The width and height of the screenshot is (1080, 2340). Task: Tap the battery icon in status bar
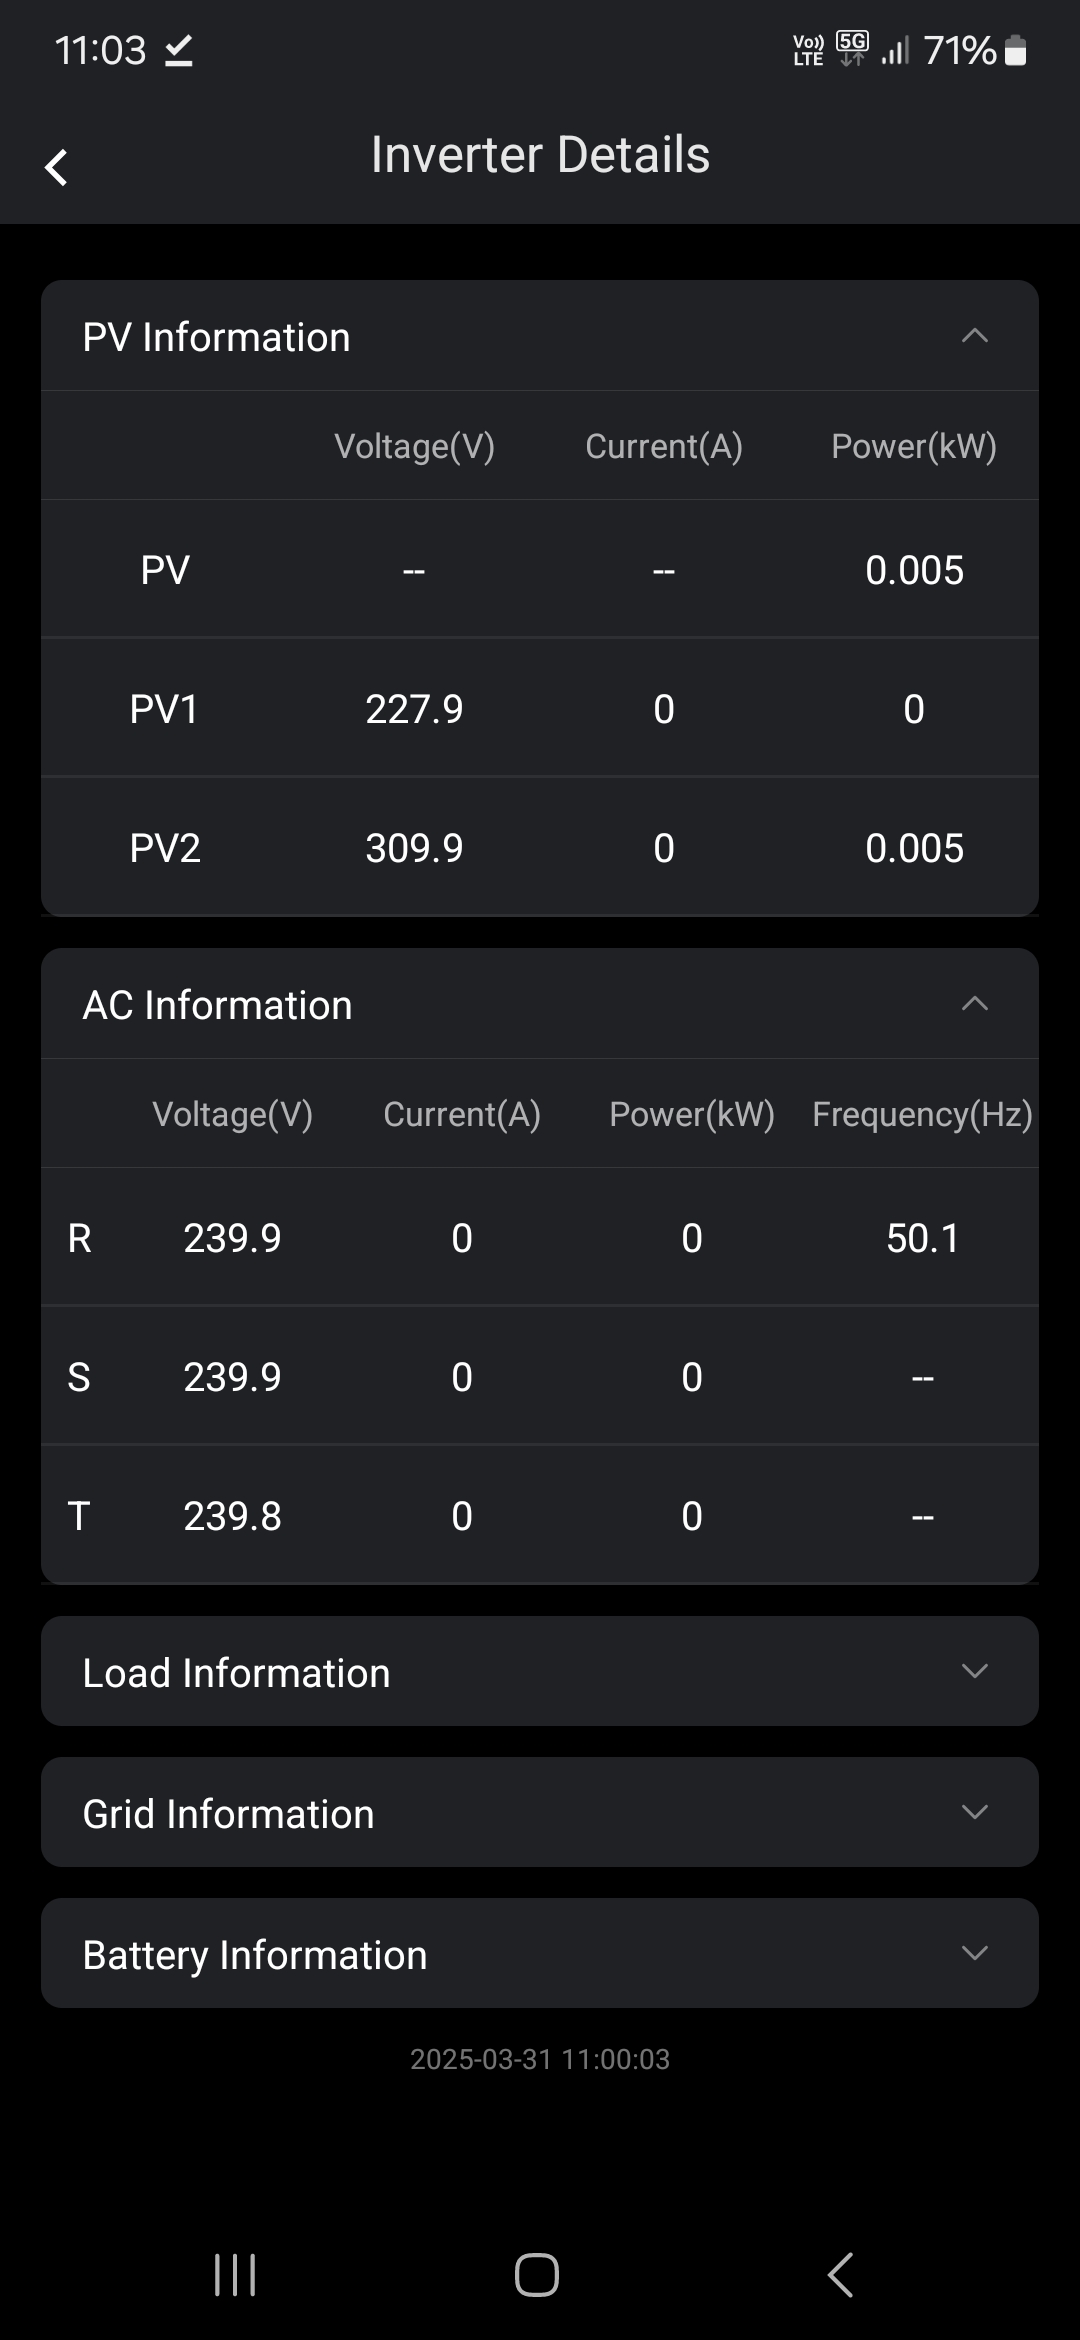[1015, 50]
